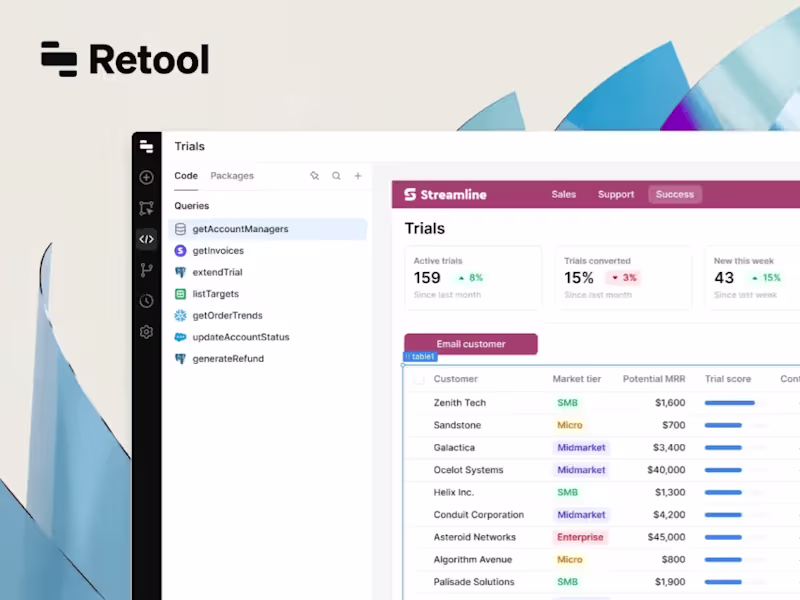
Task: Open the Success nav item
Action: (674, 194)
